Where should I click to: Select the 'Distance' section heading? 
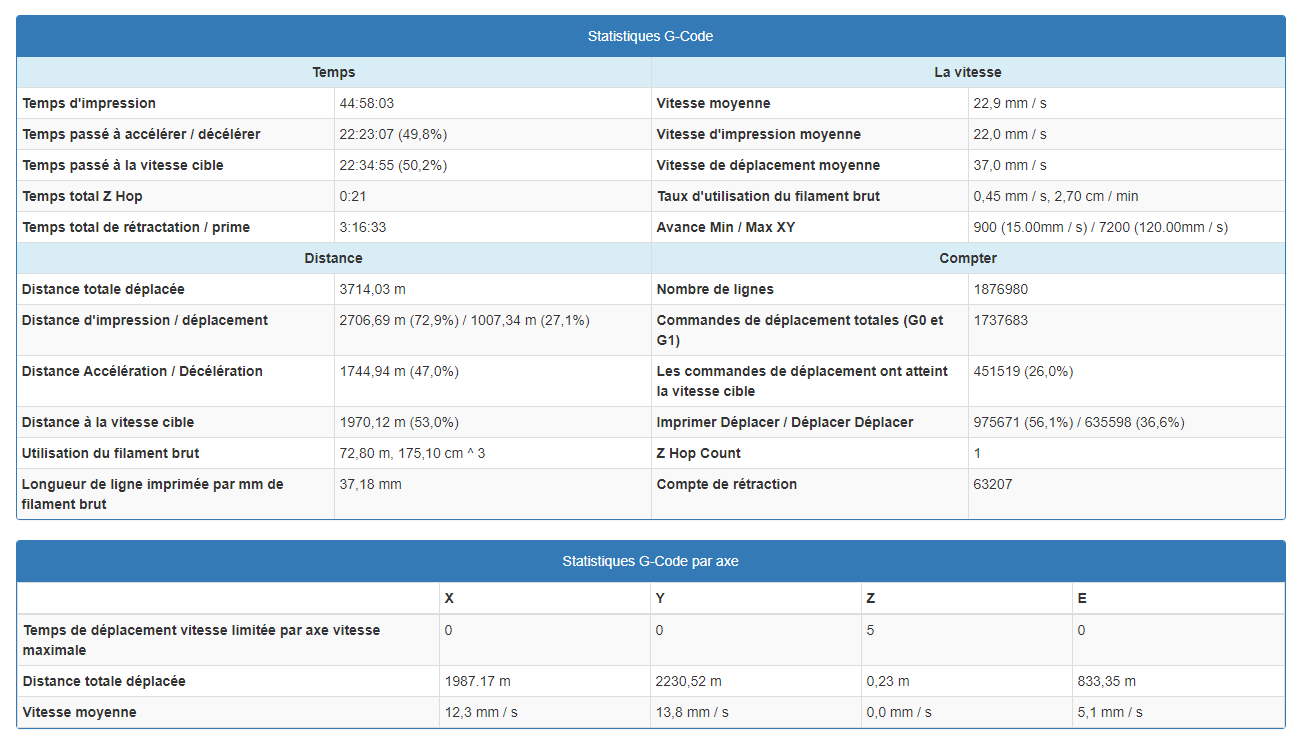333,258
